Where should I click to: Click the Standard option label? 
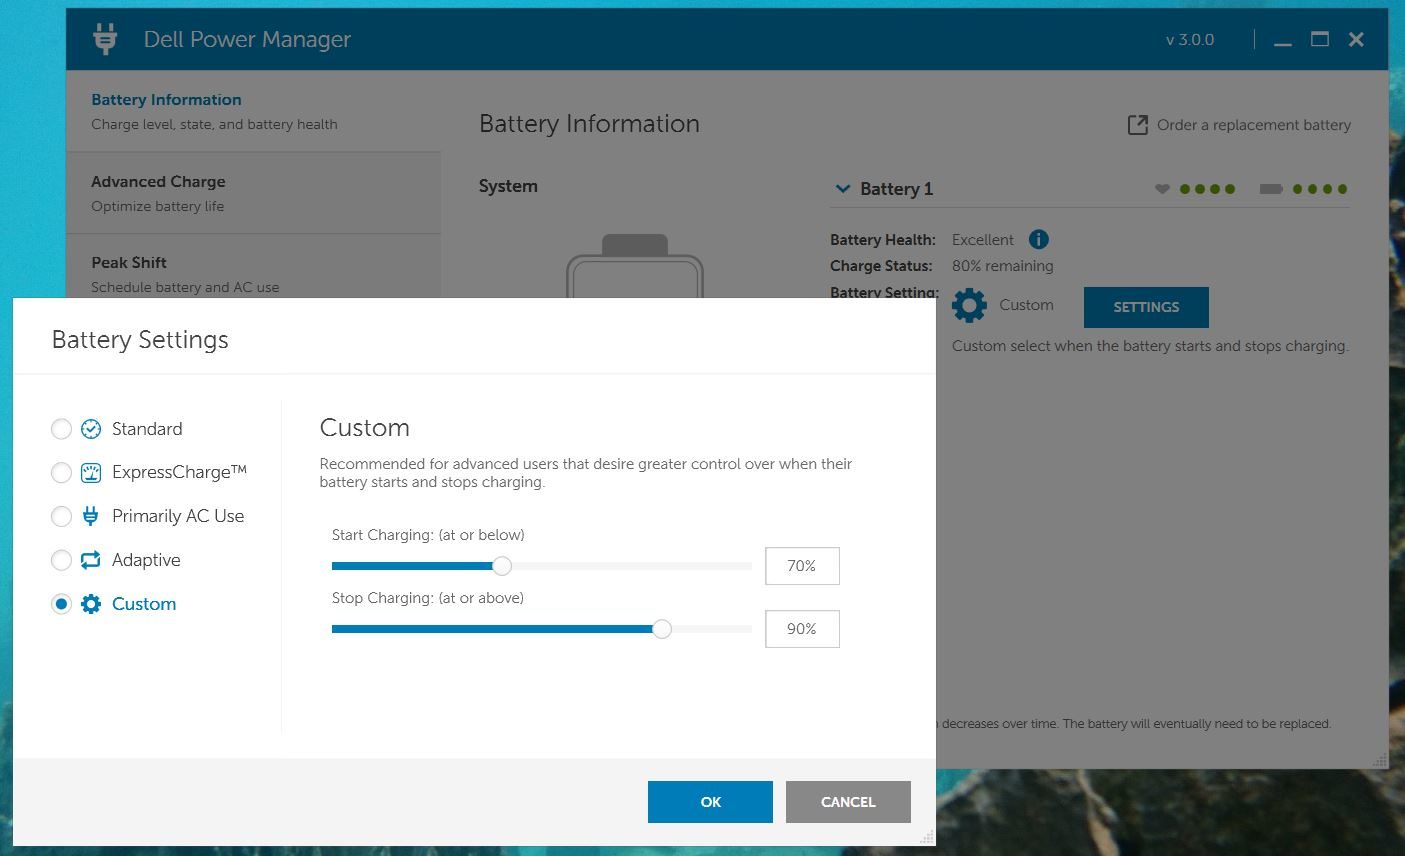pos(147,429)
